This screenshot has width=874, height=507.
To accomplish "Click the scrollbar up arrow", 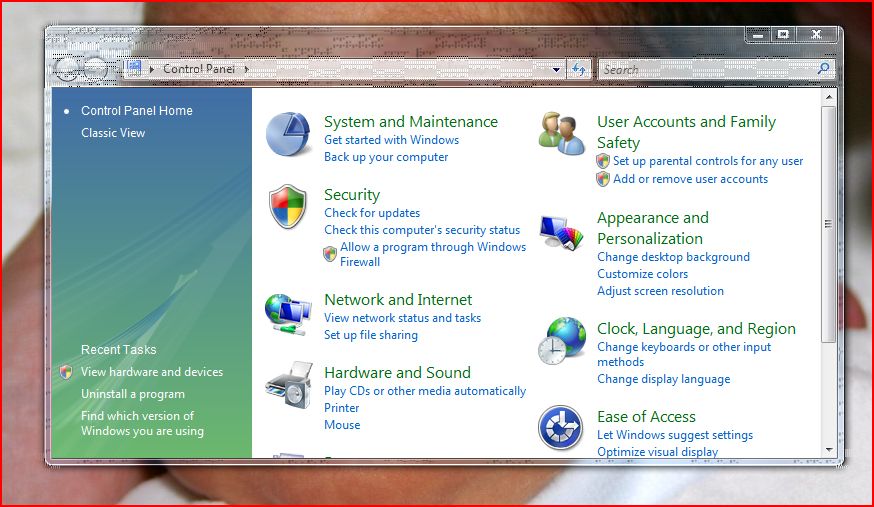I will point(829,97).
